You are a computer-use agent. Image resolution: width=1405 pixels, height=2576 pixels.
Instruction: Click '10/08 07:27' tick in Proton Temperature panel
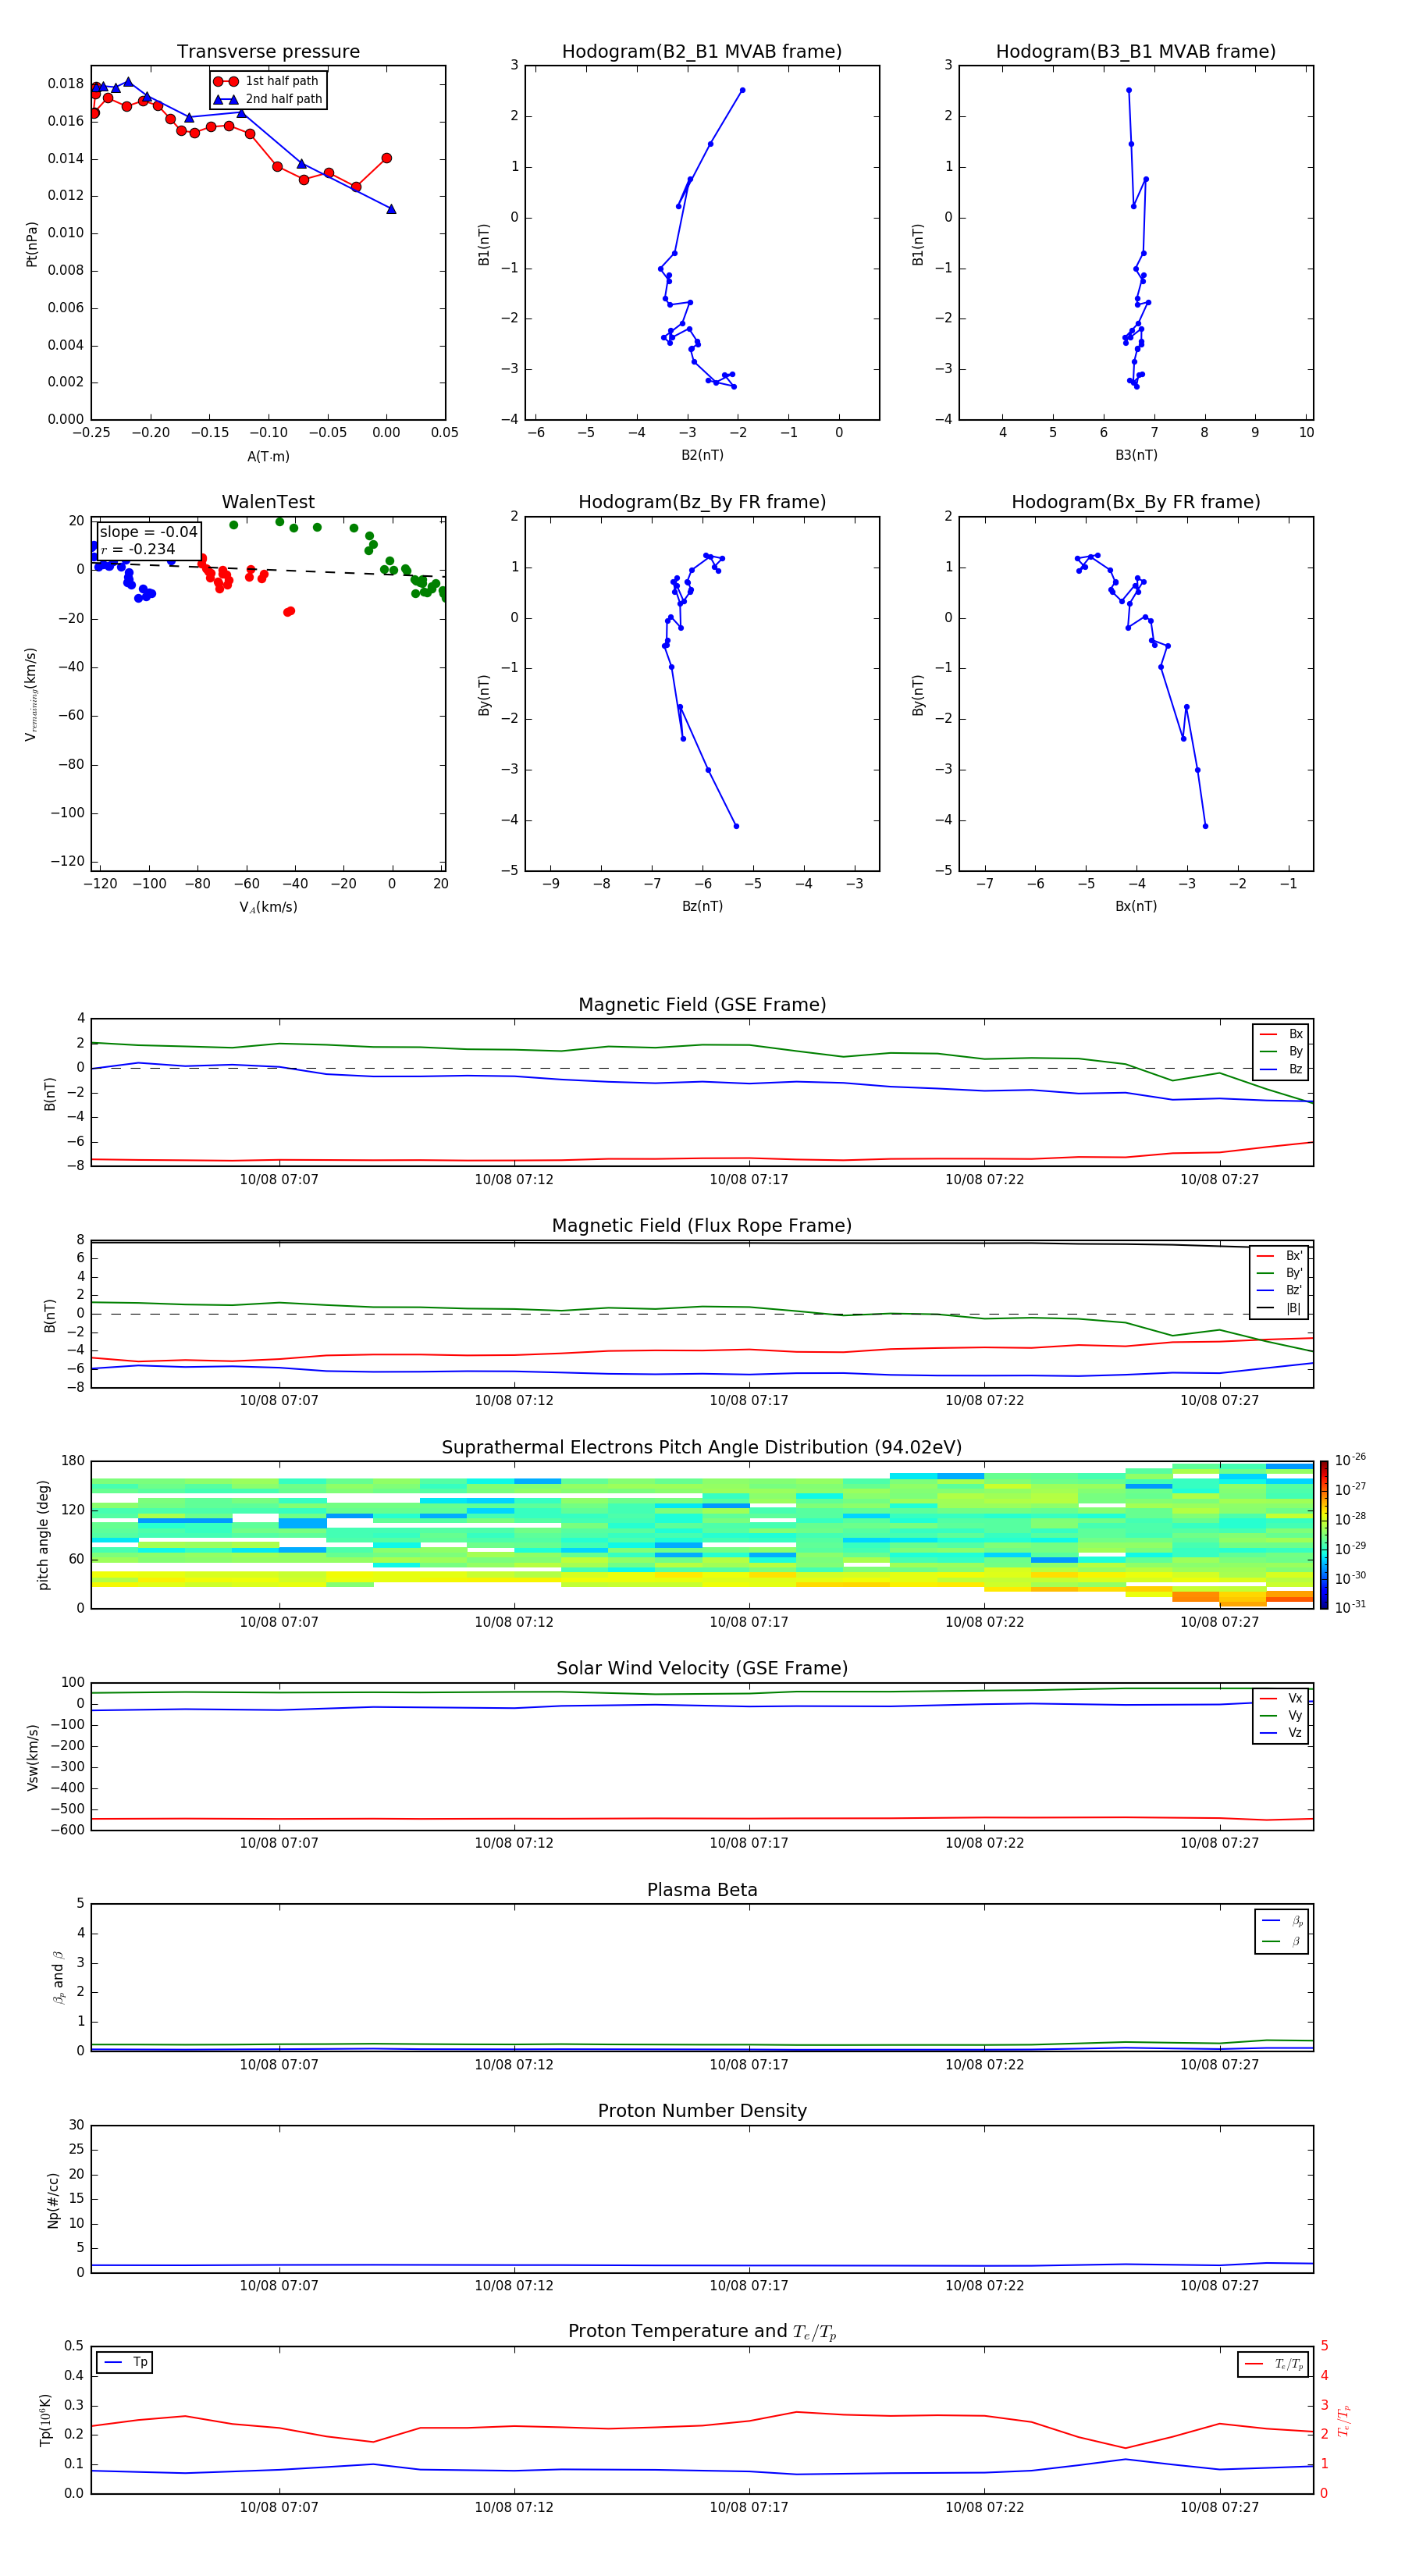[x=1219, y=2507]
